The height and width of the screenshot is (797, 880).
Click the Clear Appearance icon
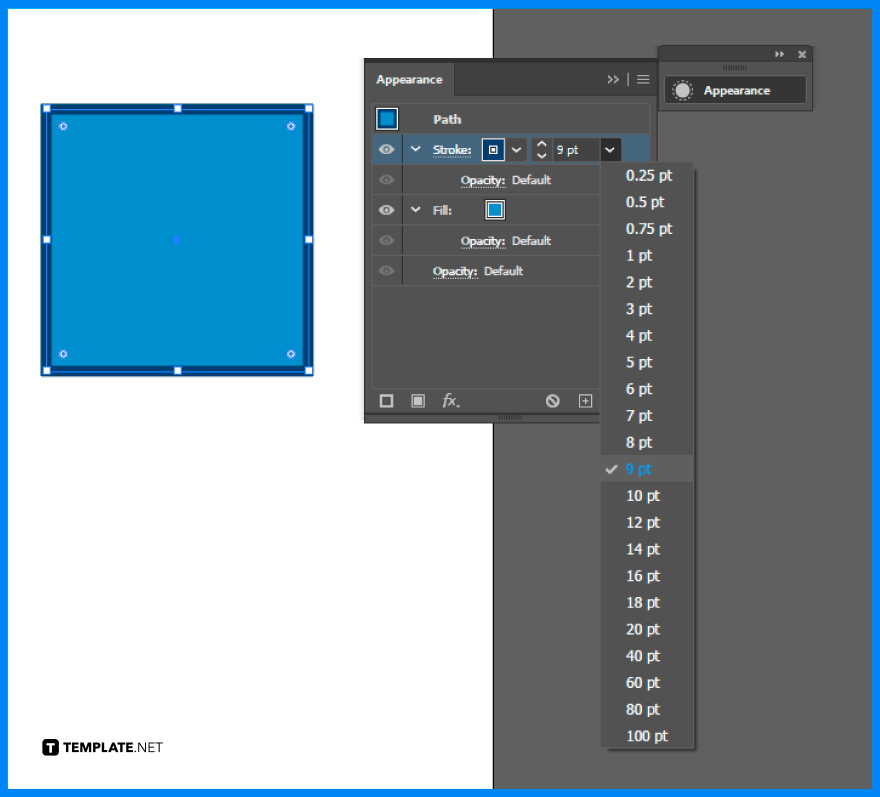552,401
